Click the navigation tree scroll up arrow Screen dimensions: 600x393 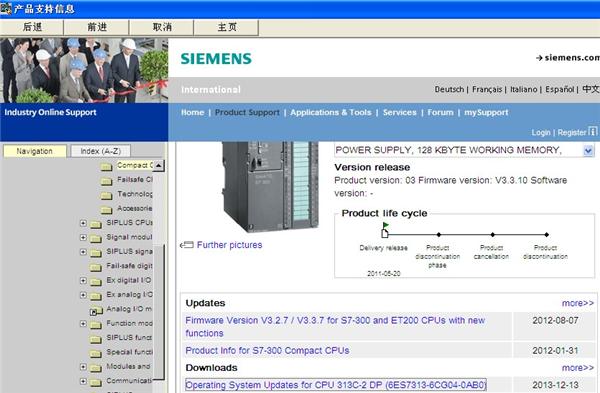click(158, 165)
